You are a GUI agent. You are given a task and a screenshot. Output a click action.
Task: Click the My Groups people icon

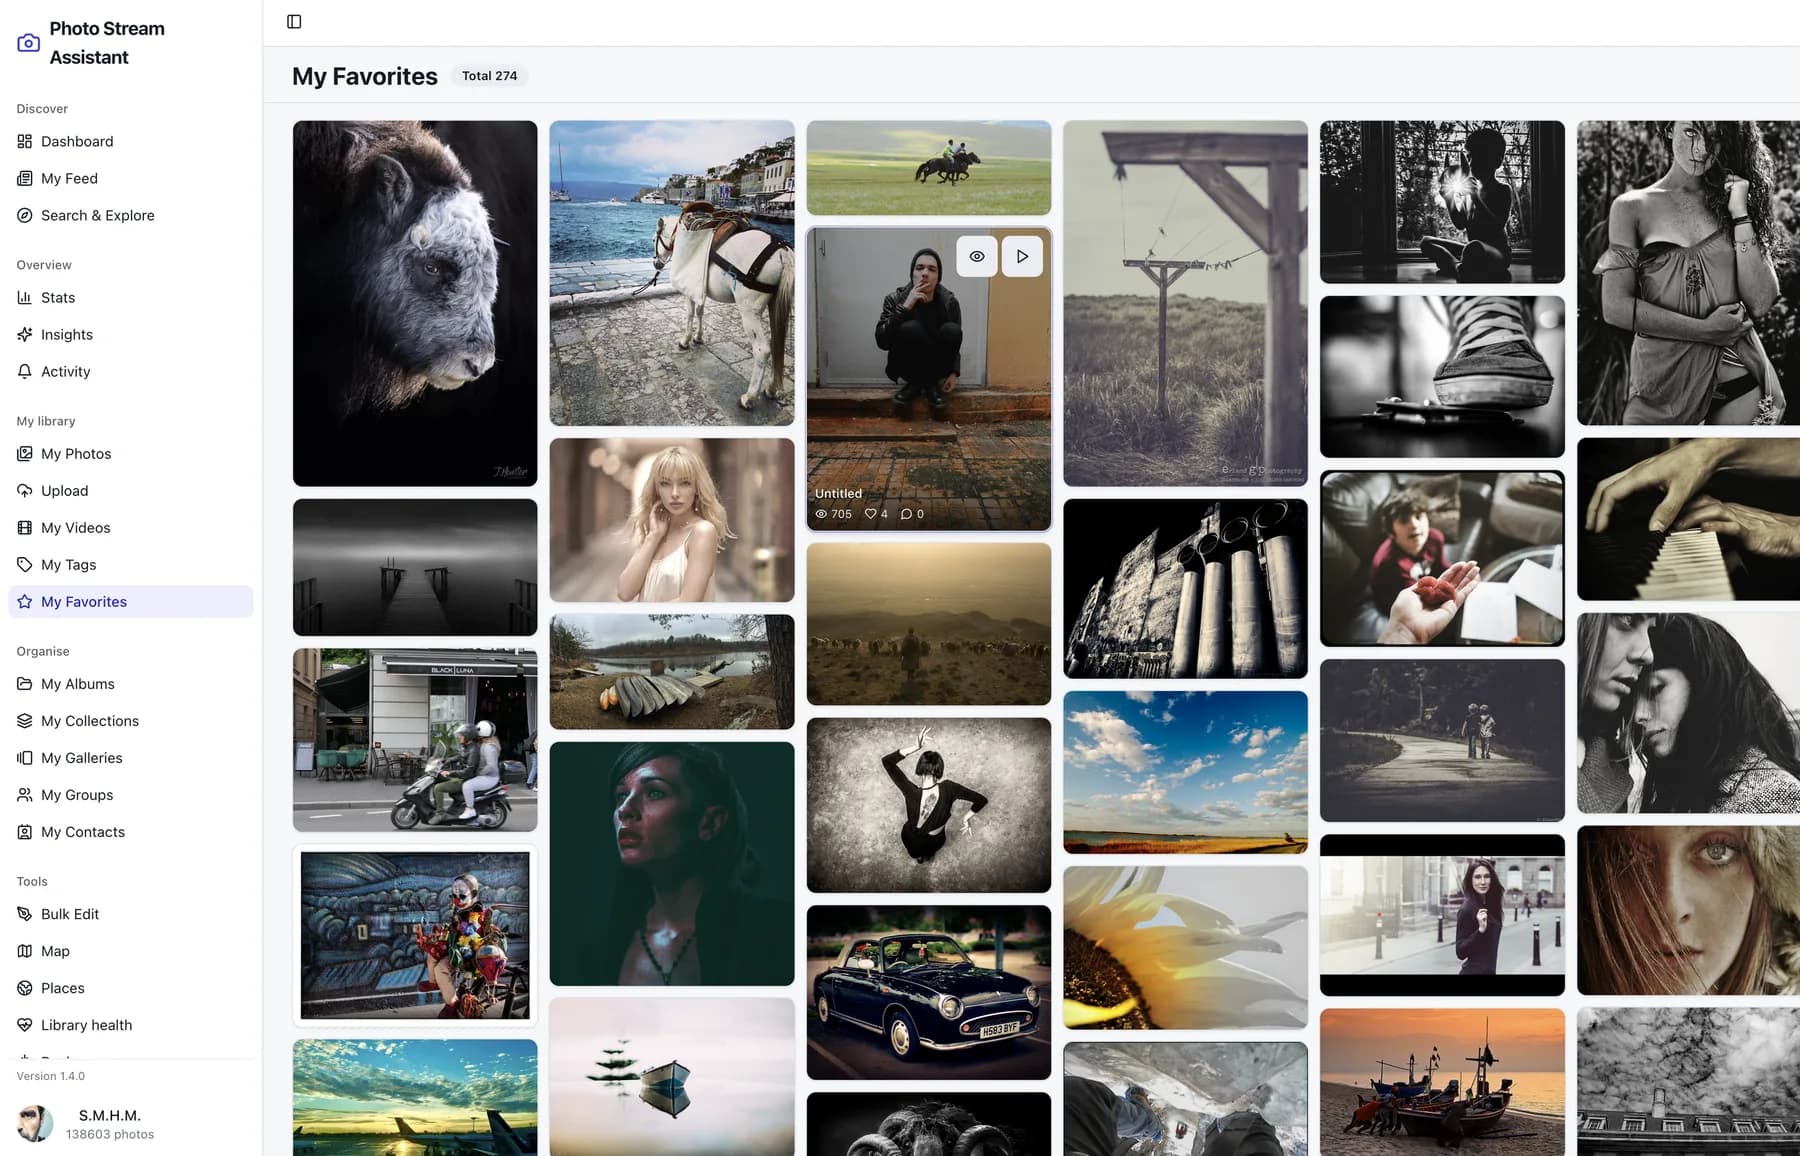point(25,794)
